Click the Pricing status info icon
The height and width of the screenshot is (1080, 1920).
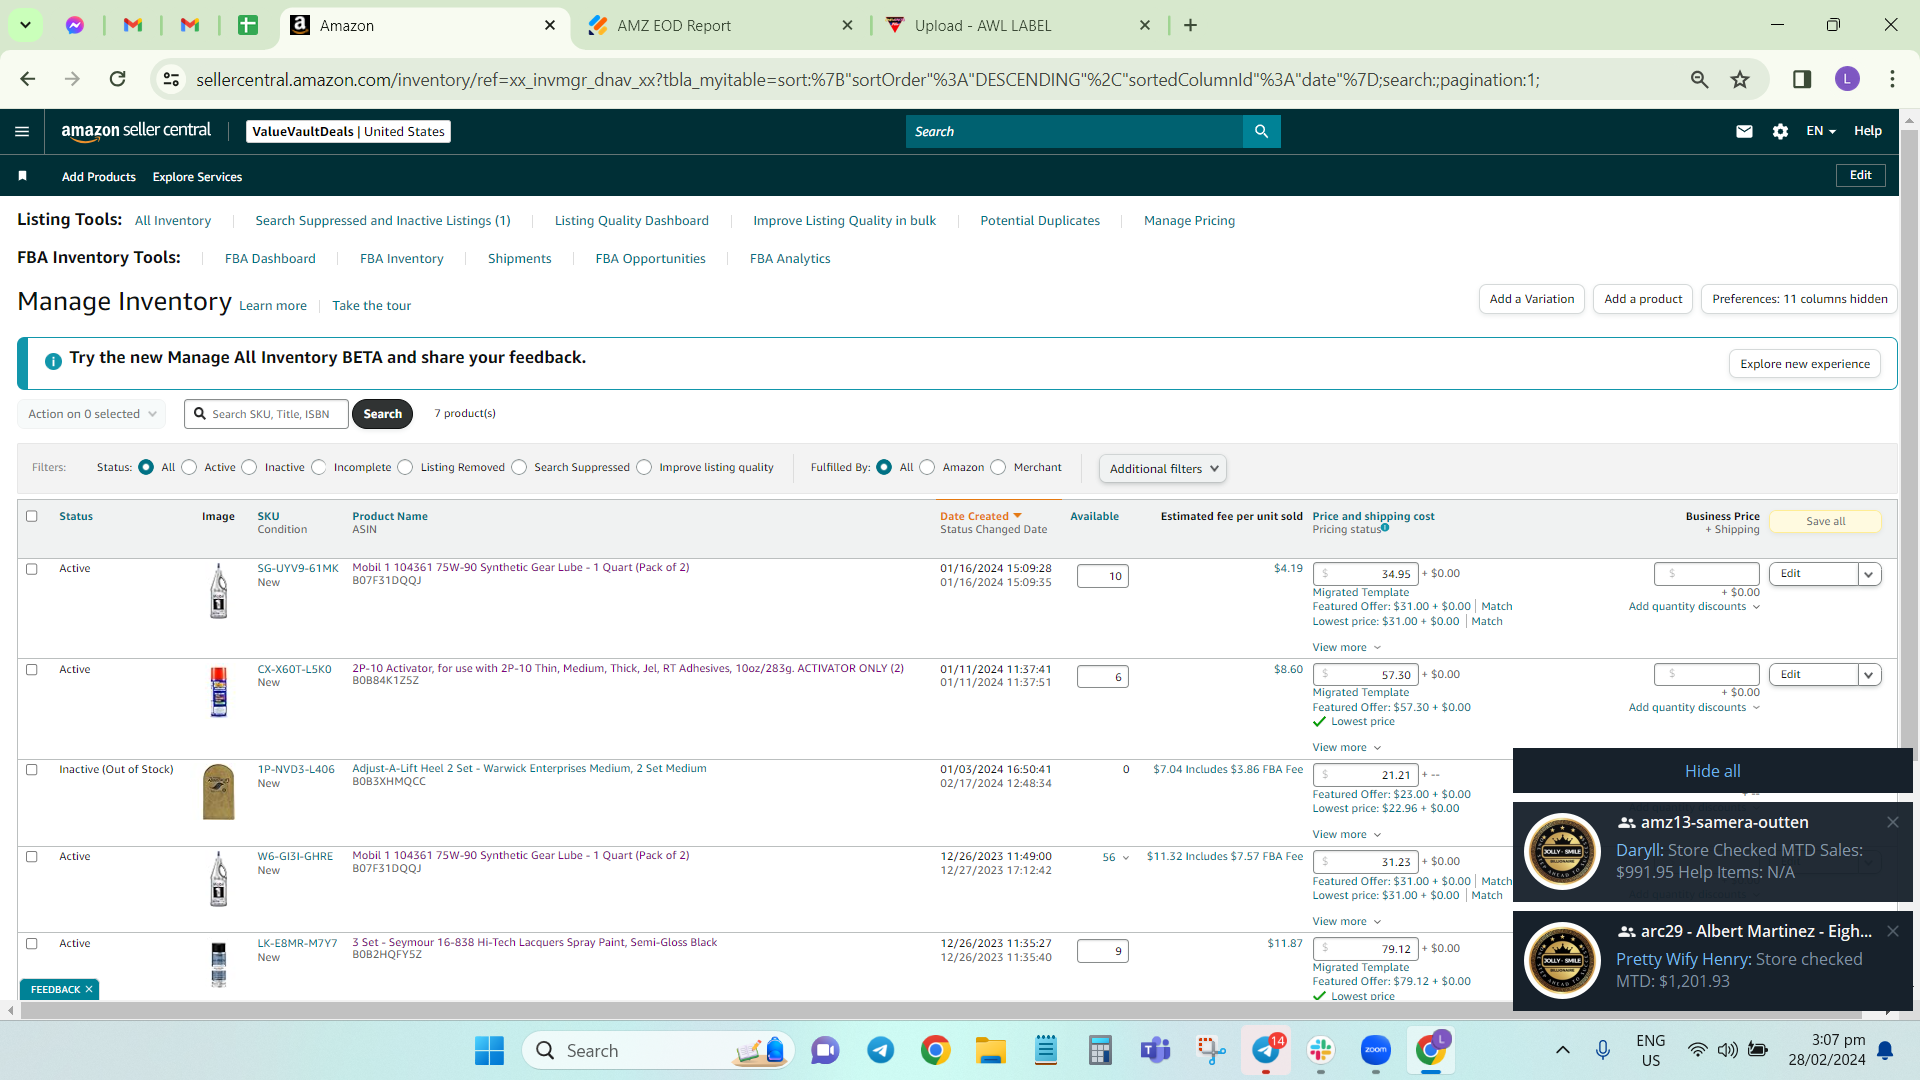pyautogui.click(x=1385, y=527)
